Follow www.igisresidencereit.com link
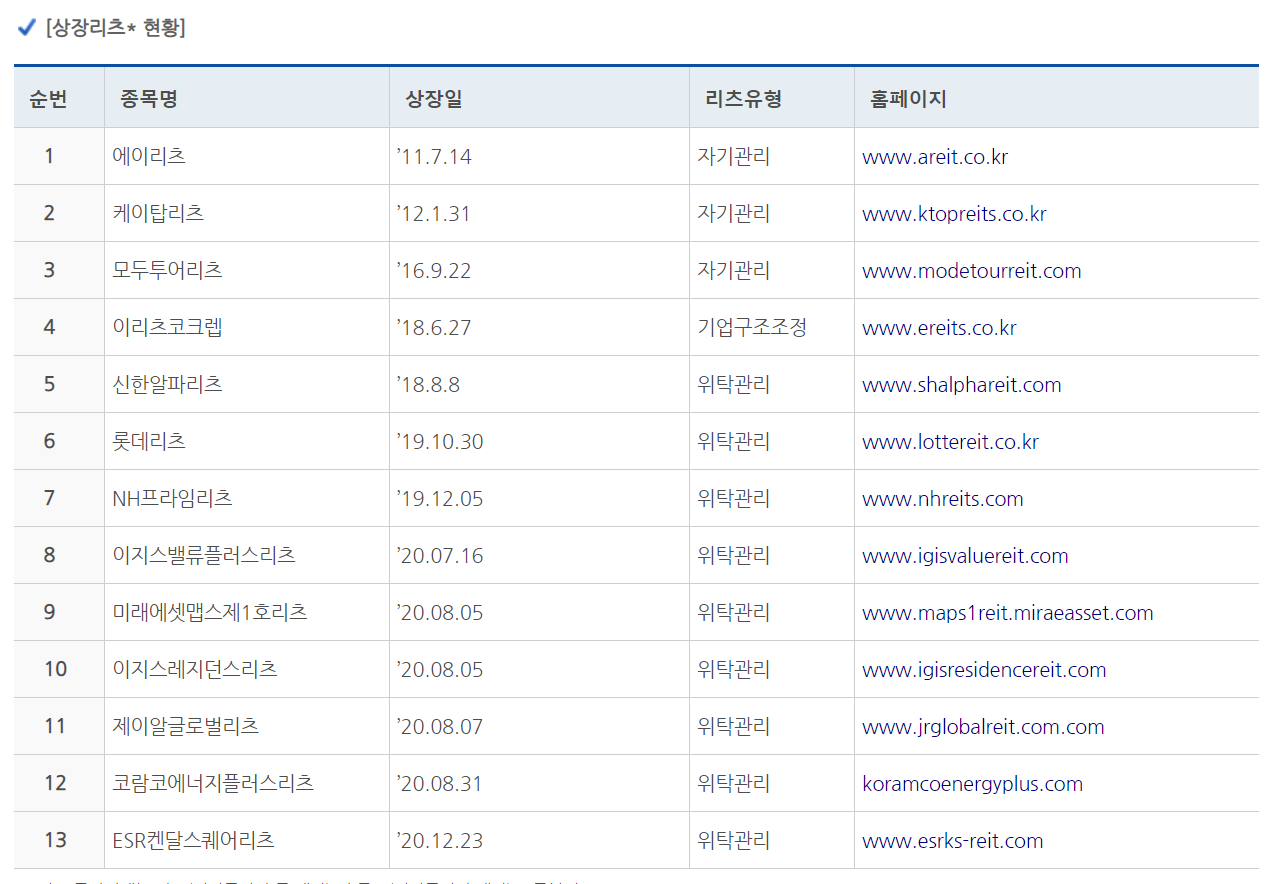This screenshot has height=884, width=1280. pyautogui.click(x=984, y=670)
